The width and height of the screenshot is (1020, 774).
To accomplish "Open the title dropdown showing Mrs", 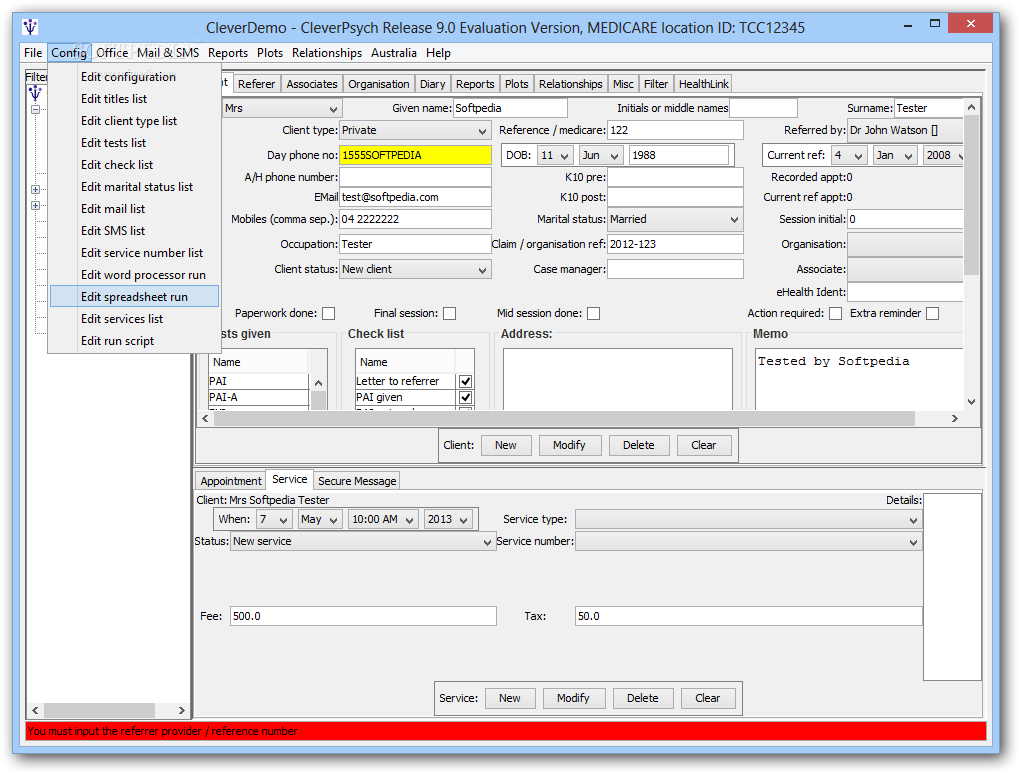I will (x=281, y=108).
